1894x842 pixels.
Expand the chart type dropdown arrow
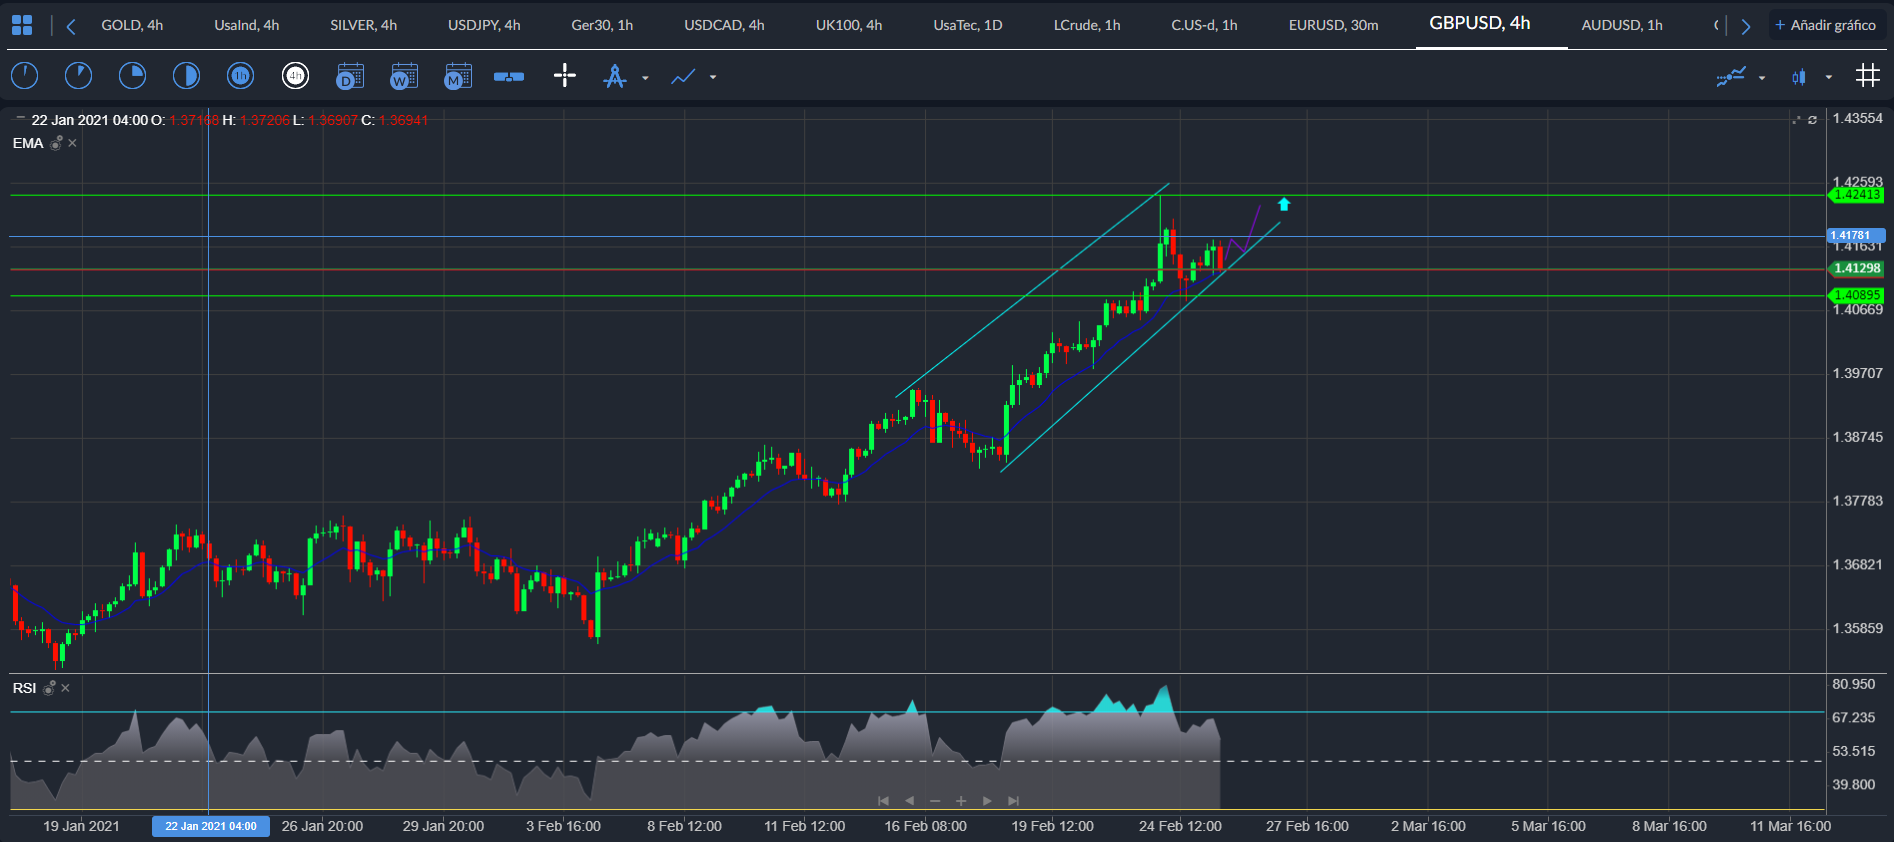pyautogui.click(x=1829, y=77)
